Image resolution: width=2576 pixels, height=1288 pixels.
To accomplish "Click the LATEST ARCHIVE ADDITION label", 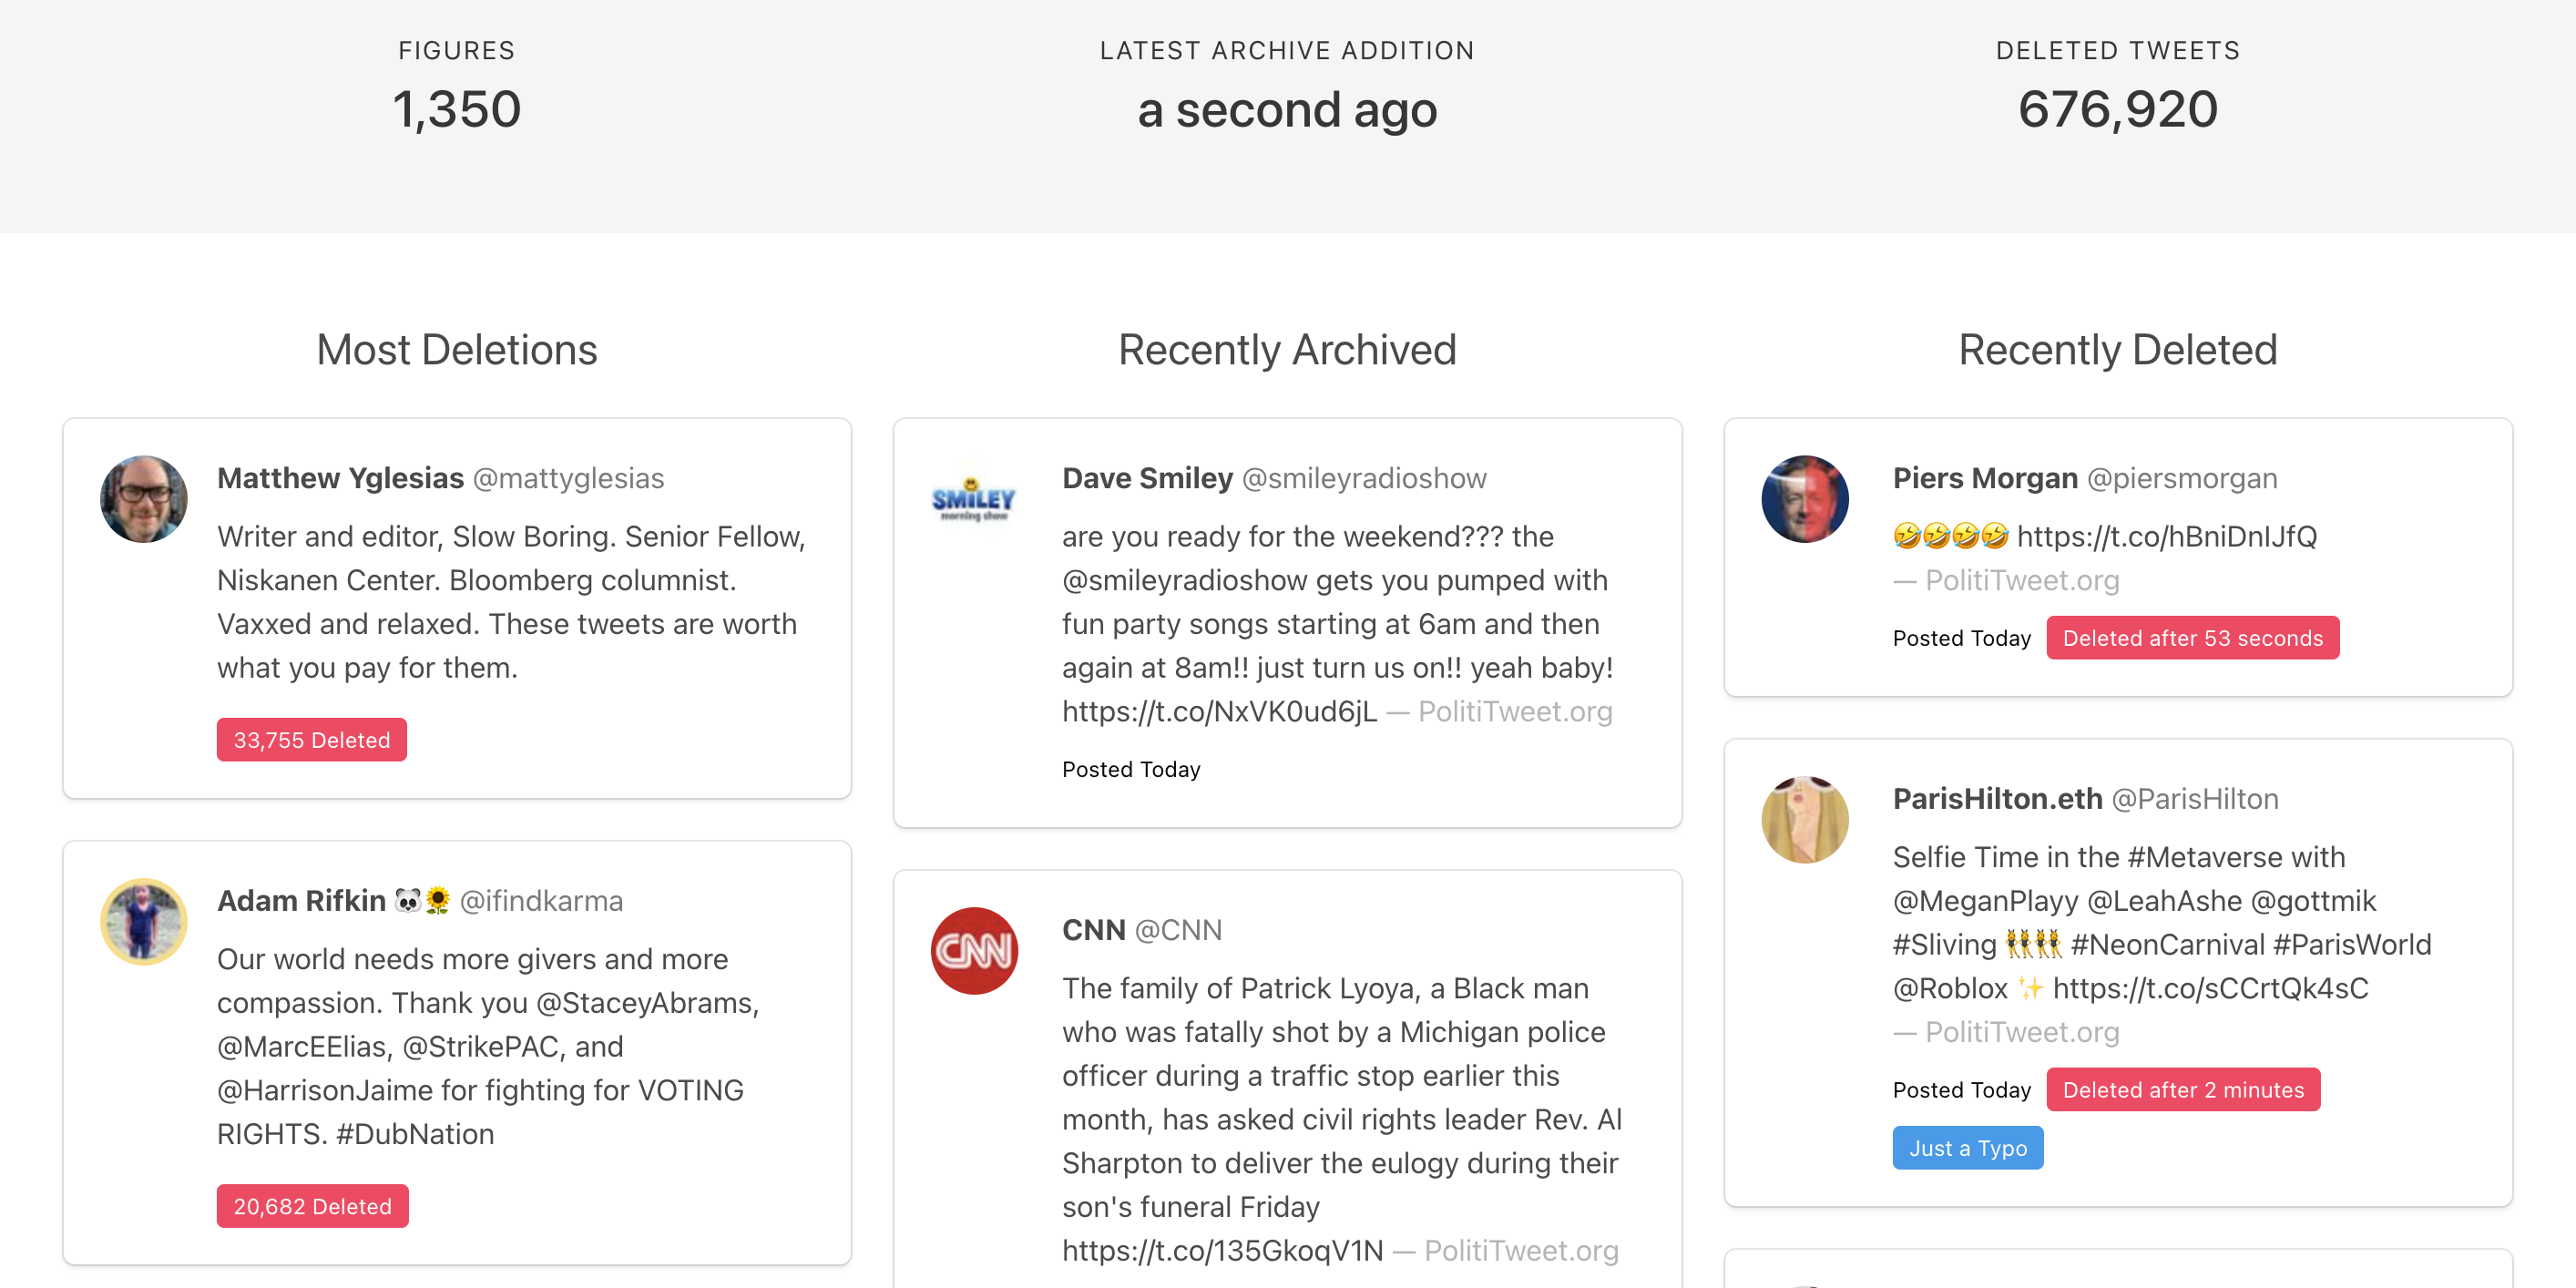I will tap(1287, 50).
